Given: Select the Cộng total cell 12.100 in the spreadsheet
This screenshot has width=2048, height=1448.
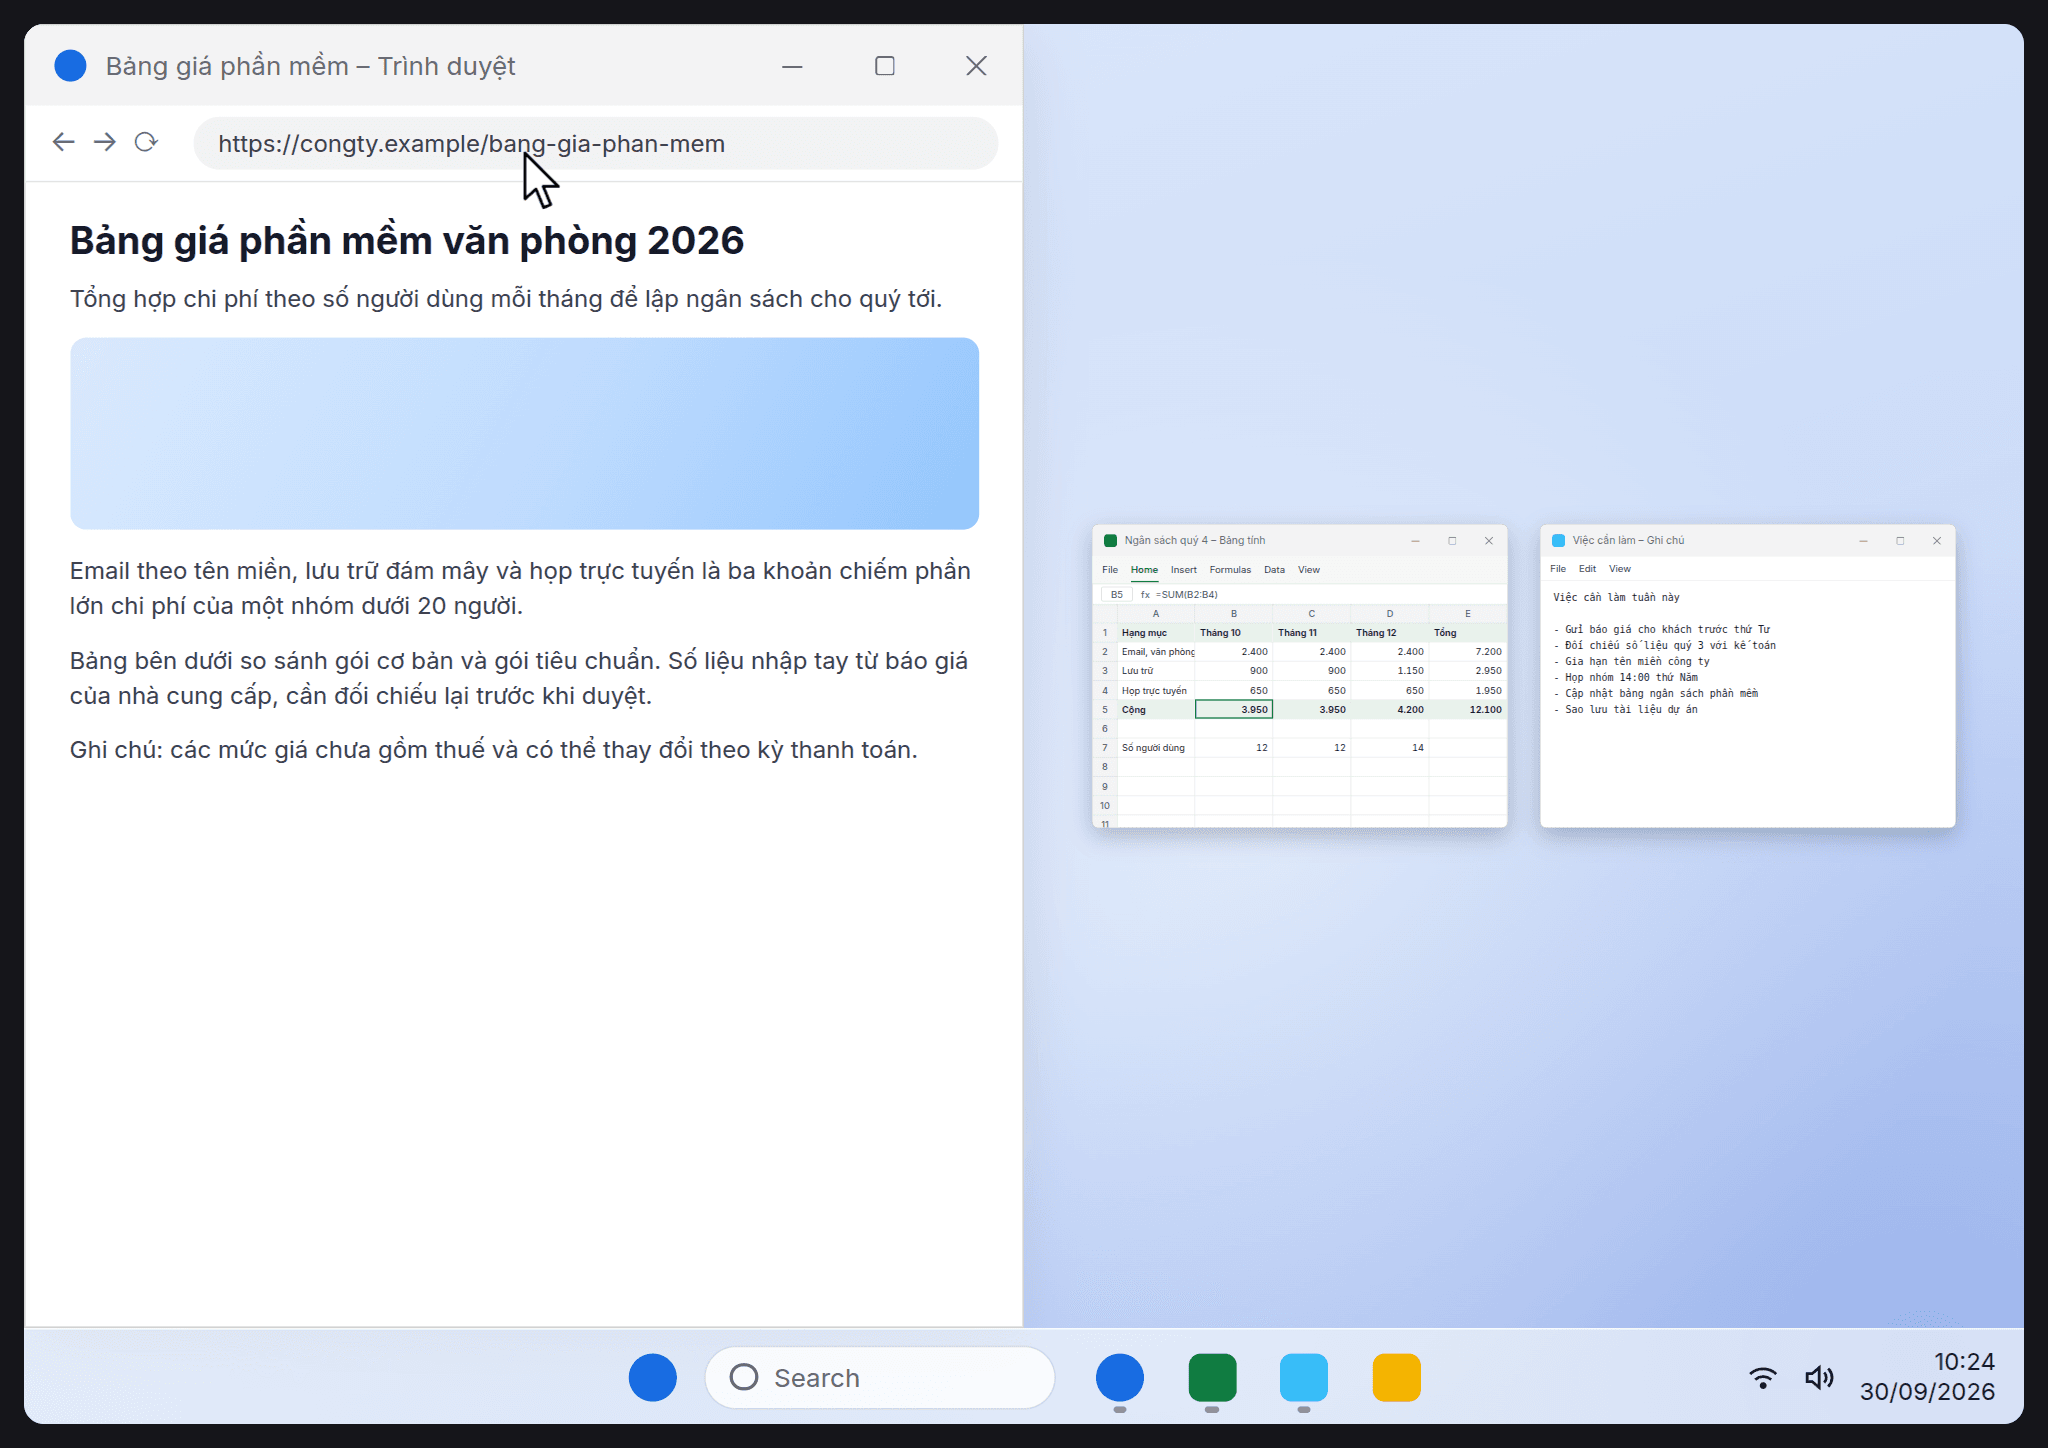Looking at the screenshot, I should coord(1468,709).
